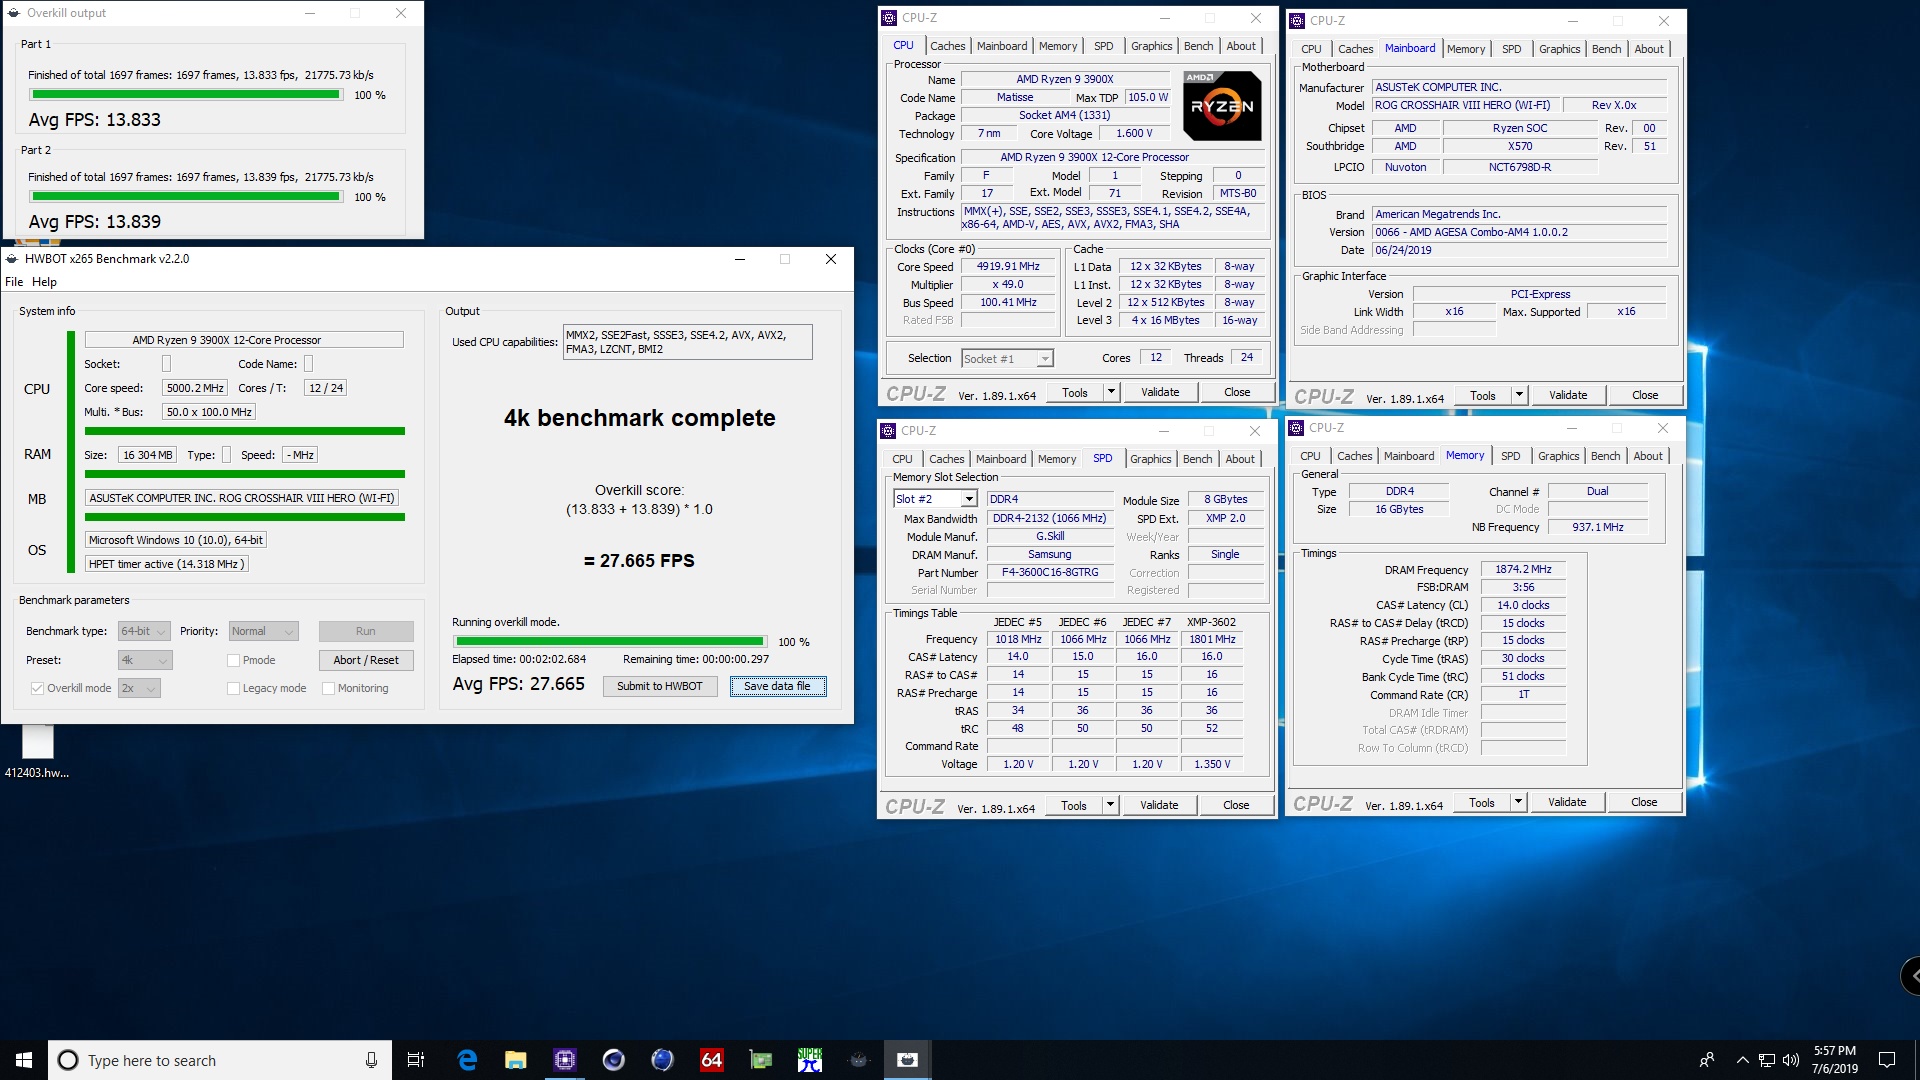
Task: Click the CPU-Z Mainboard window title icon
Action: tap(1297, 21)
